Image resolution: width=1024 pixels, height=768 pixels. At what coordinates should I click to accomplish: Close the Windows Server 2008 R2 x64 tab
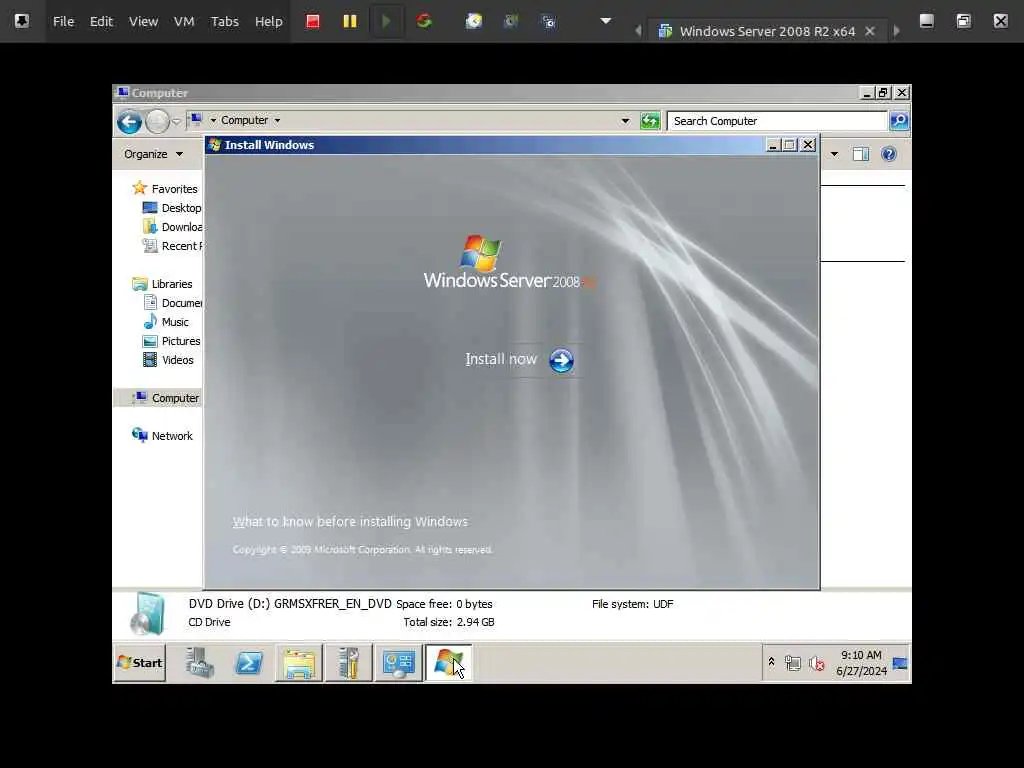pyautogui.click(x=870, y=31)
